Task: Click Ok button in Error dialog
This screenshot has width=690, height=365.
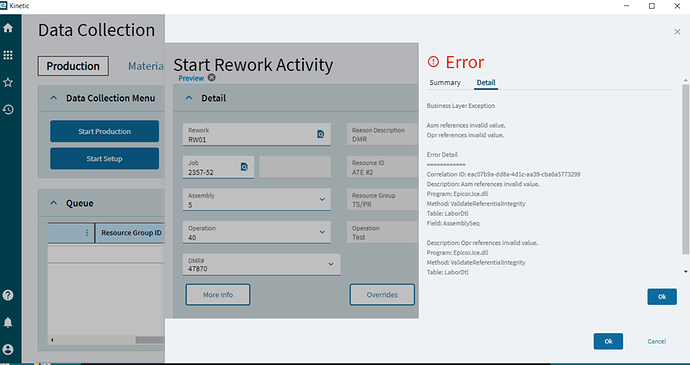Action: pyautogui.click(x=662, y=297)
